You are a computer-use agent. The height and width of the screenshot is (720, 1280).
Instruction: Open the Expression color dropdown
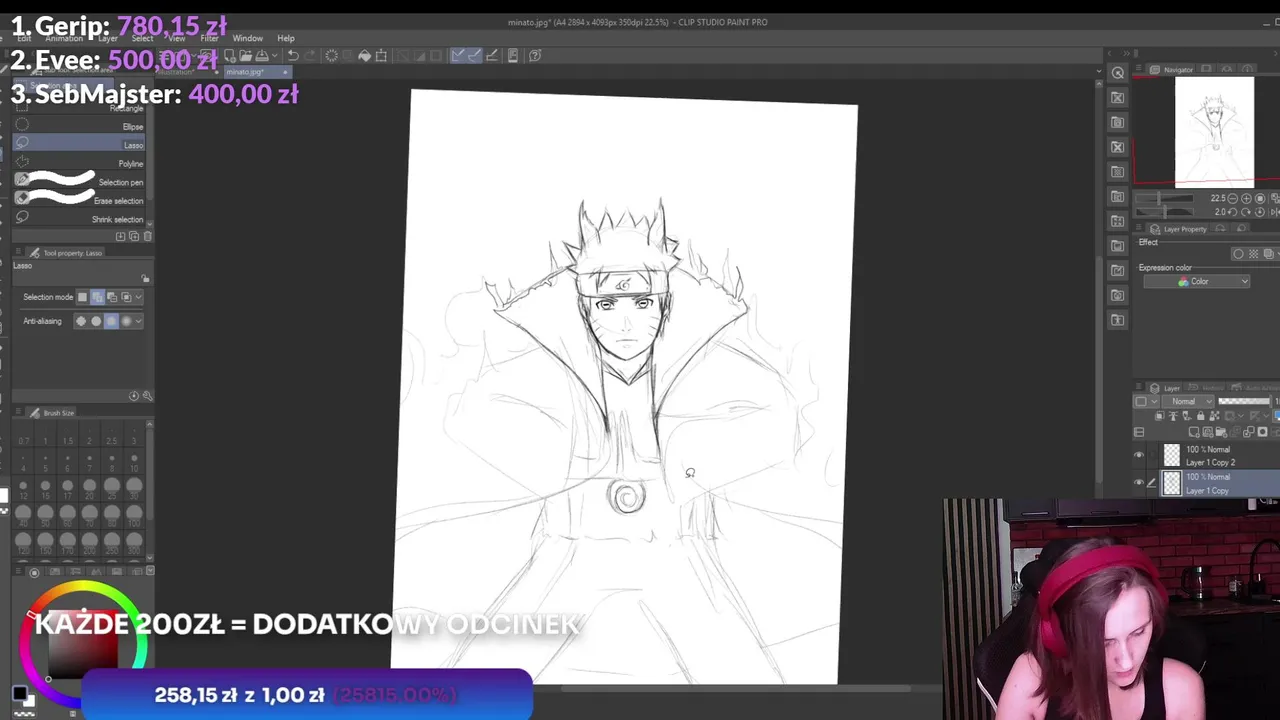point(1198,282)
